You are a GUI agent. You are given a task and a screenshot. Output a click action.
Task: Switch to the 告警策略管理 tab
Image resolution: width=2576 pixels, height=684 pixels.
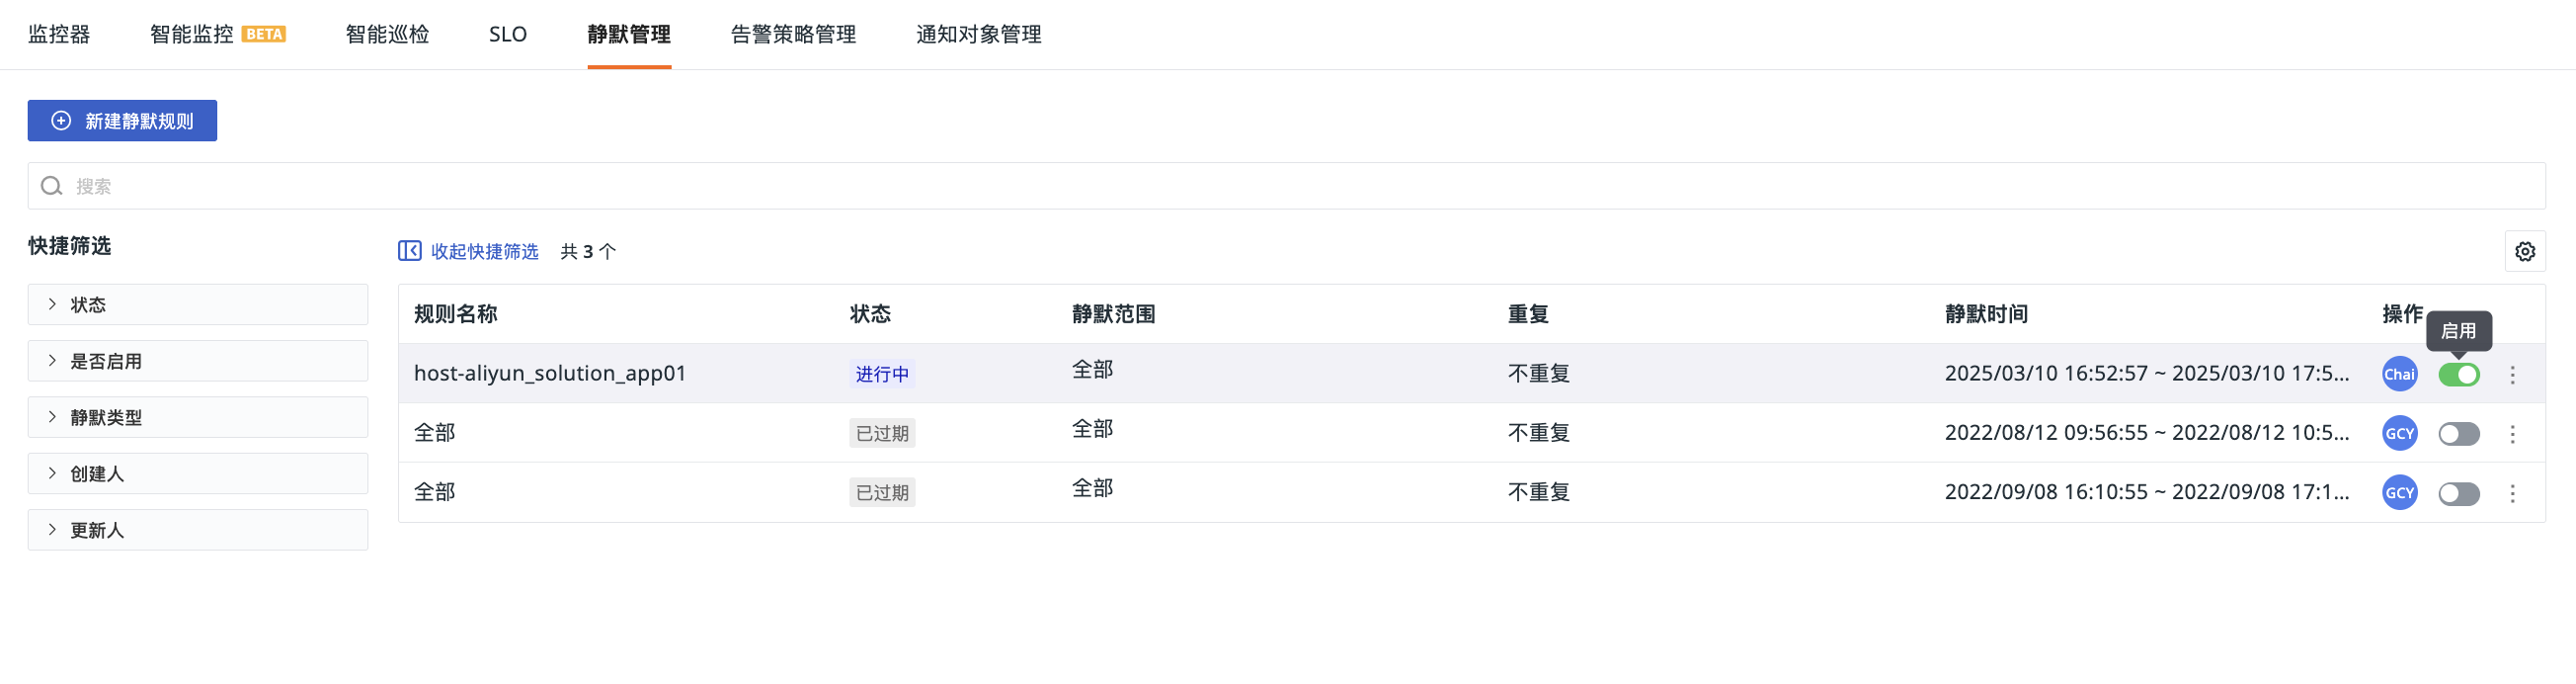pos(793,34)
